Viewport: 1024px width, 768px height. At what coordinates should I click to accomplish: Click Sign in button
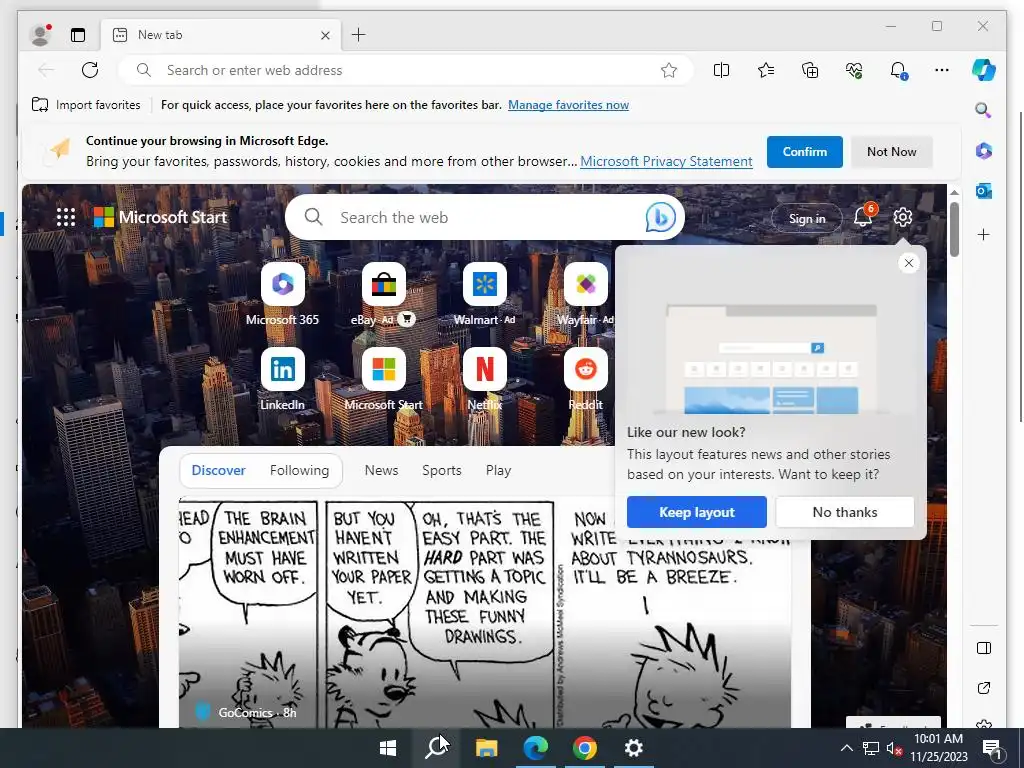807,219
